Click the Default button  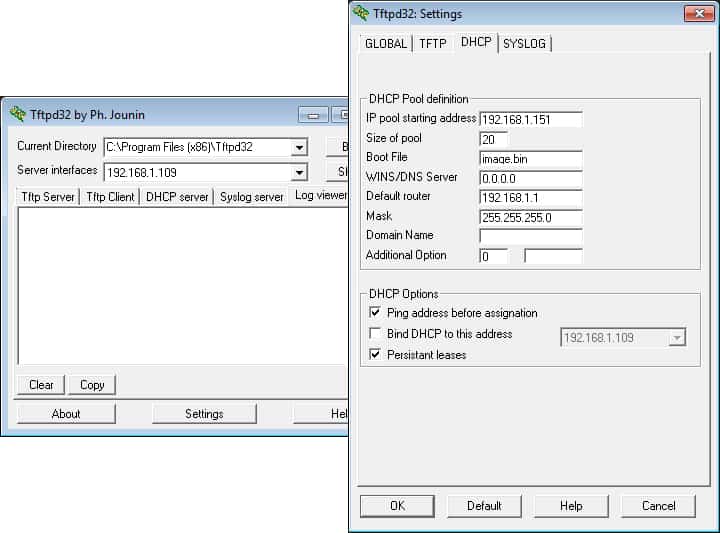(484, 506)
